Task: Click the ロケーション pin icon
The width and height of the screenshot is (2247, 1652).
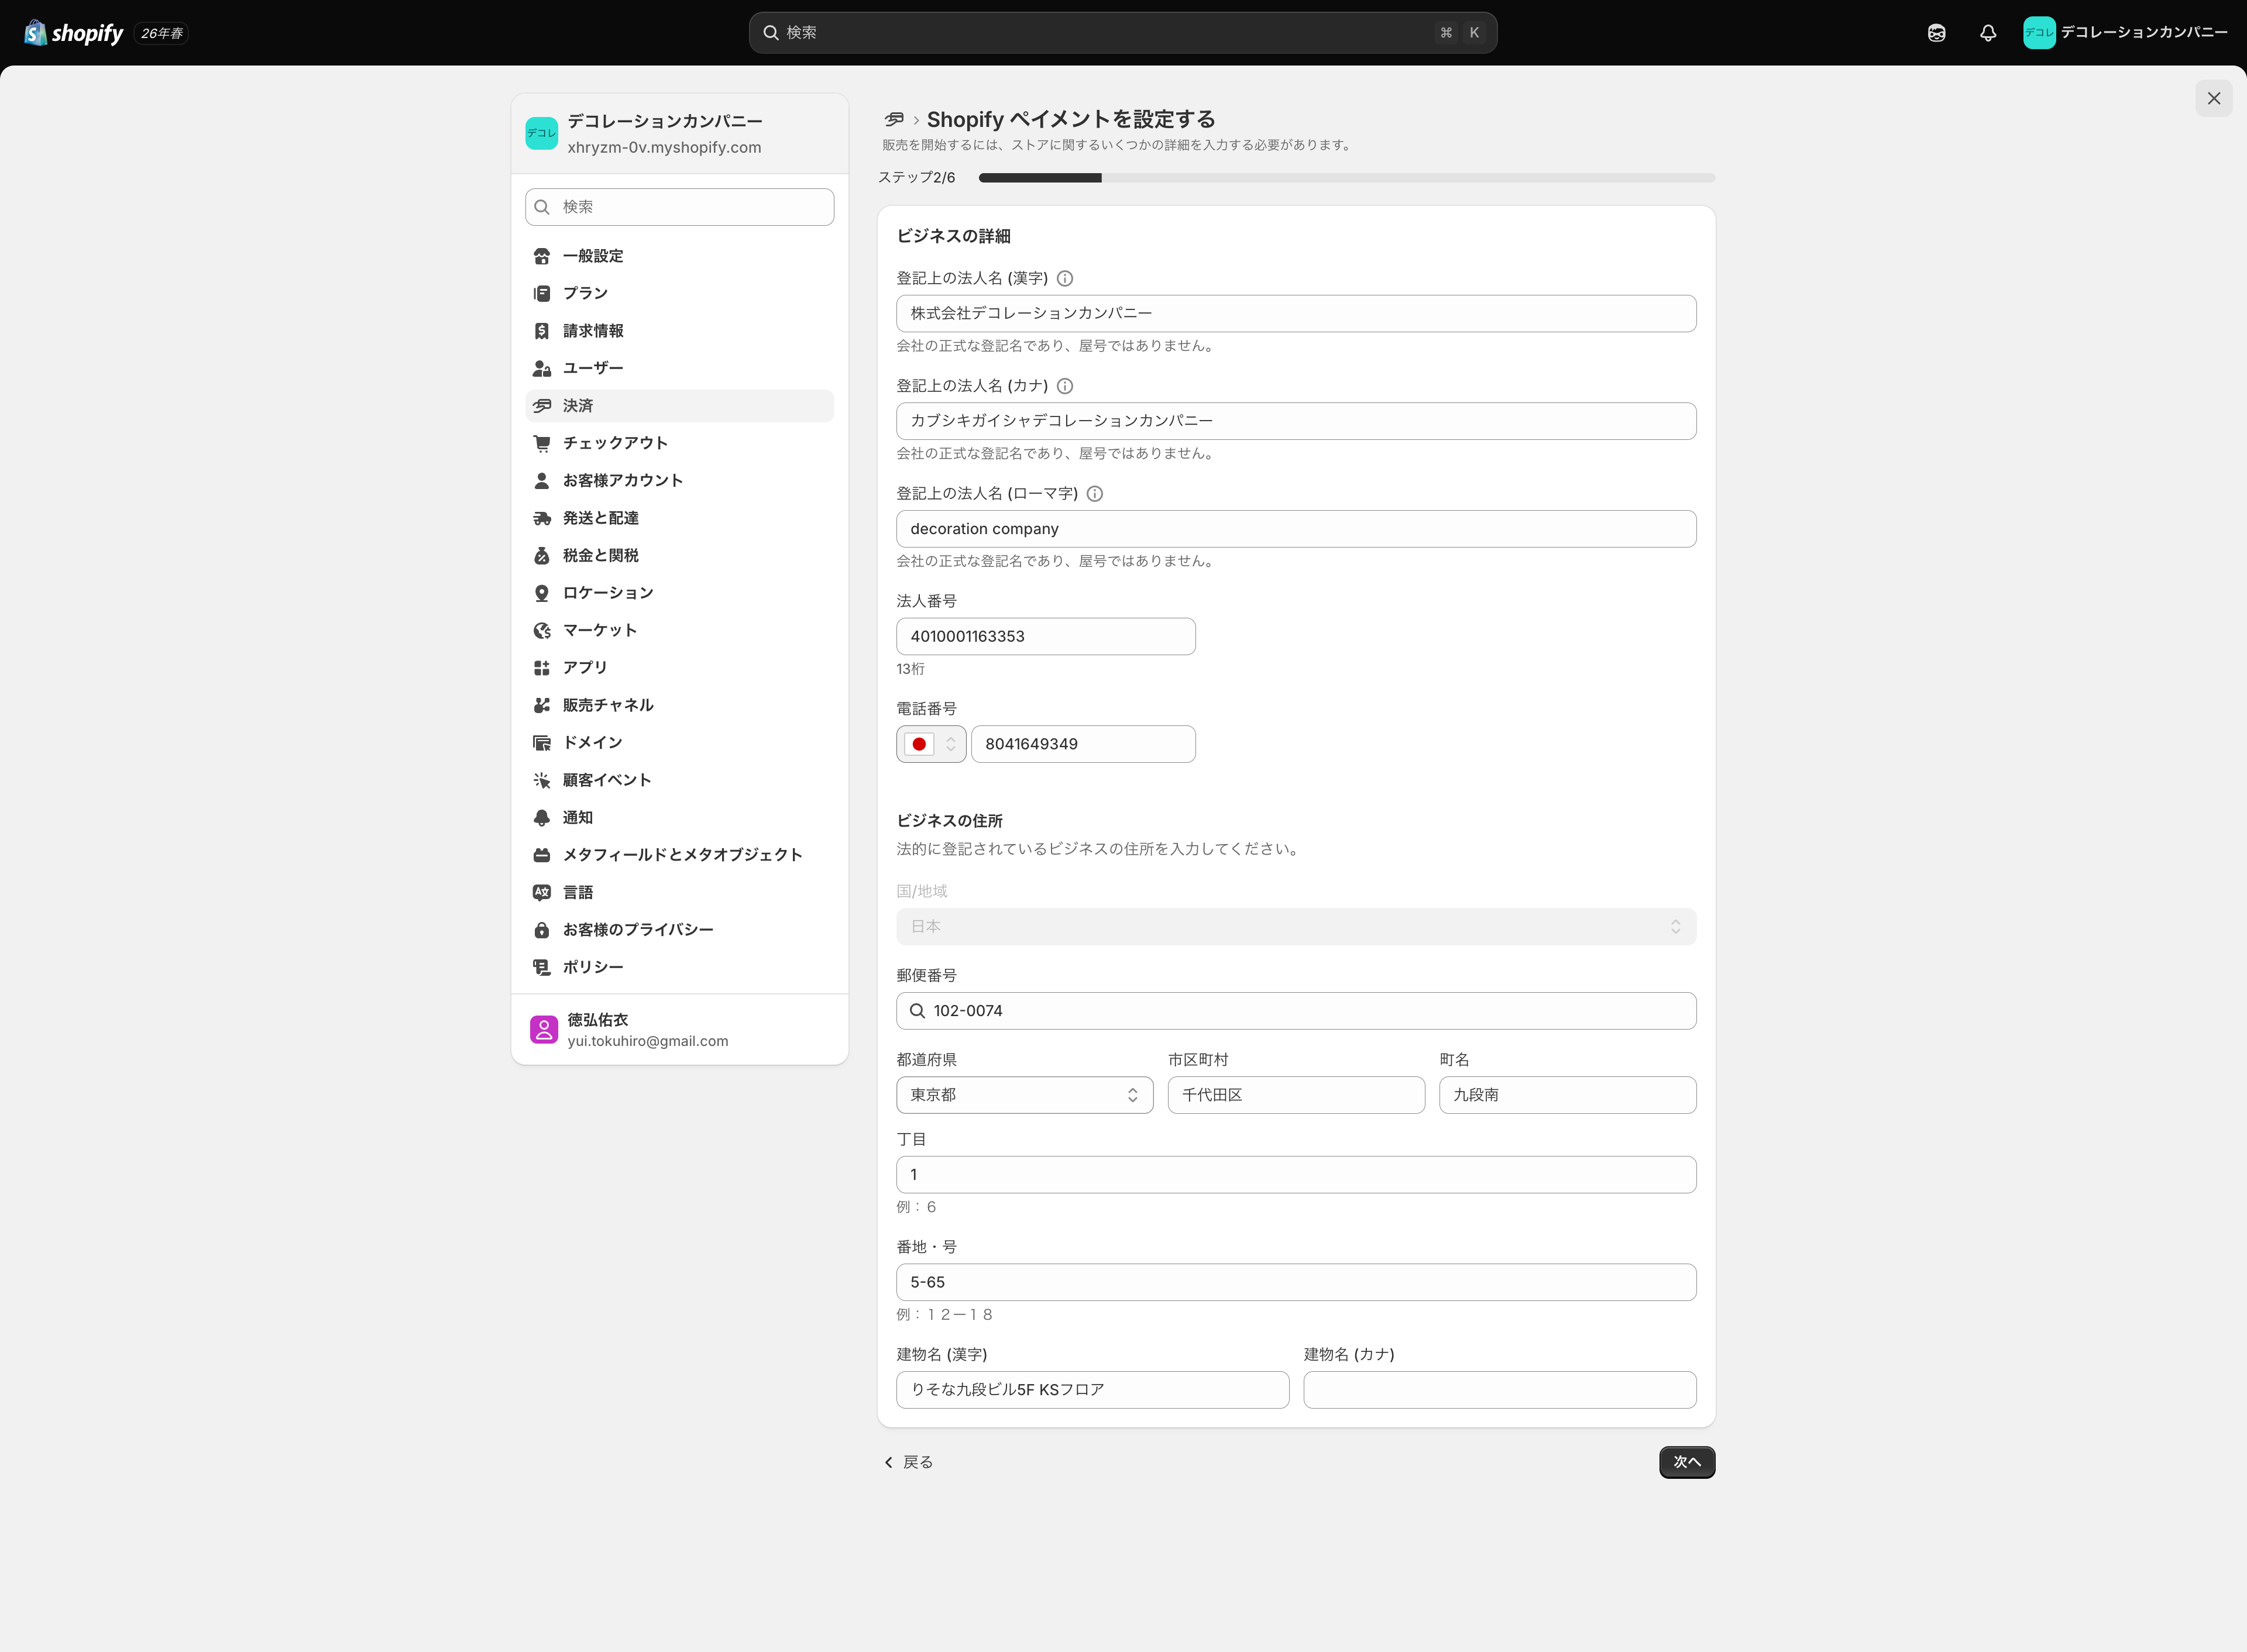Action: tap(542, 593)
